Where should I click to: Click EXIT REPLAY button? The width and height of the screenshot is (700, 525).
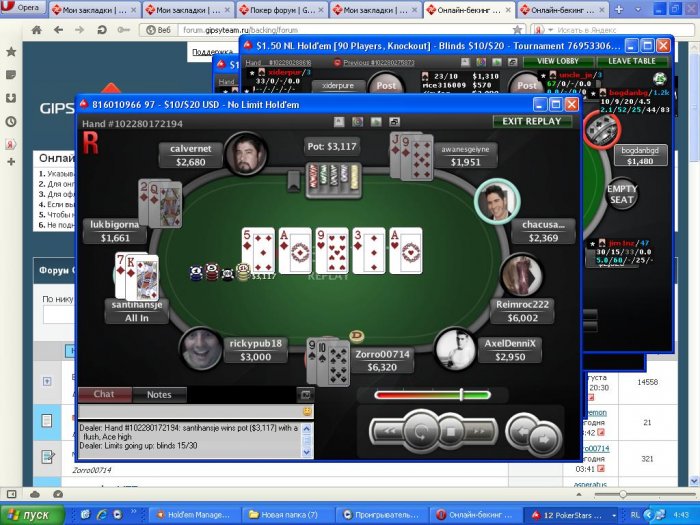532,121
